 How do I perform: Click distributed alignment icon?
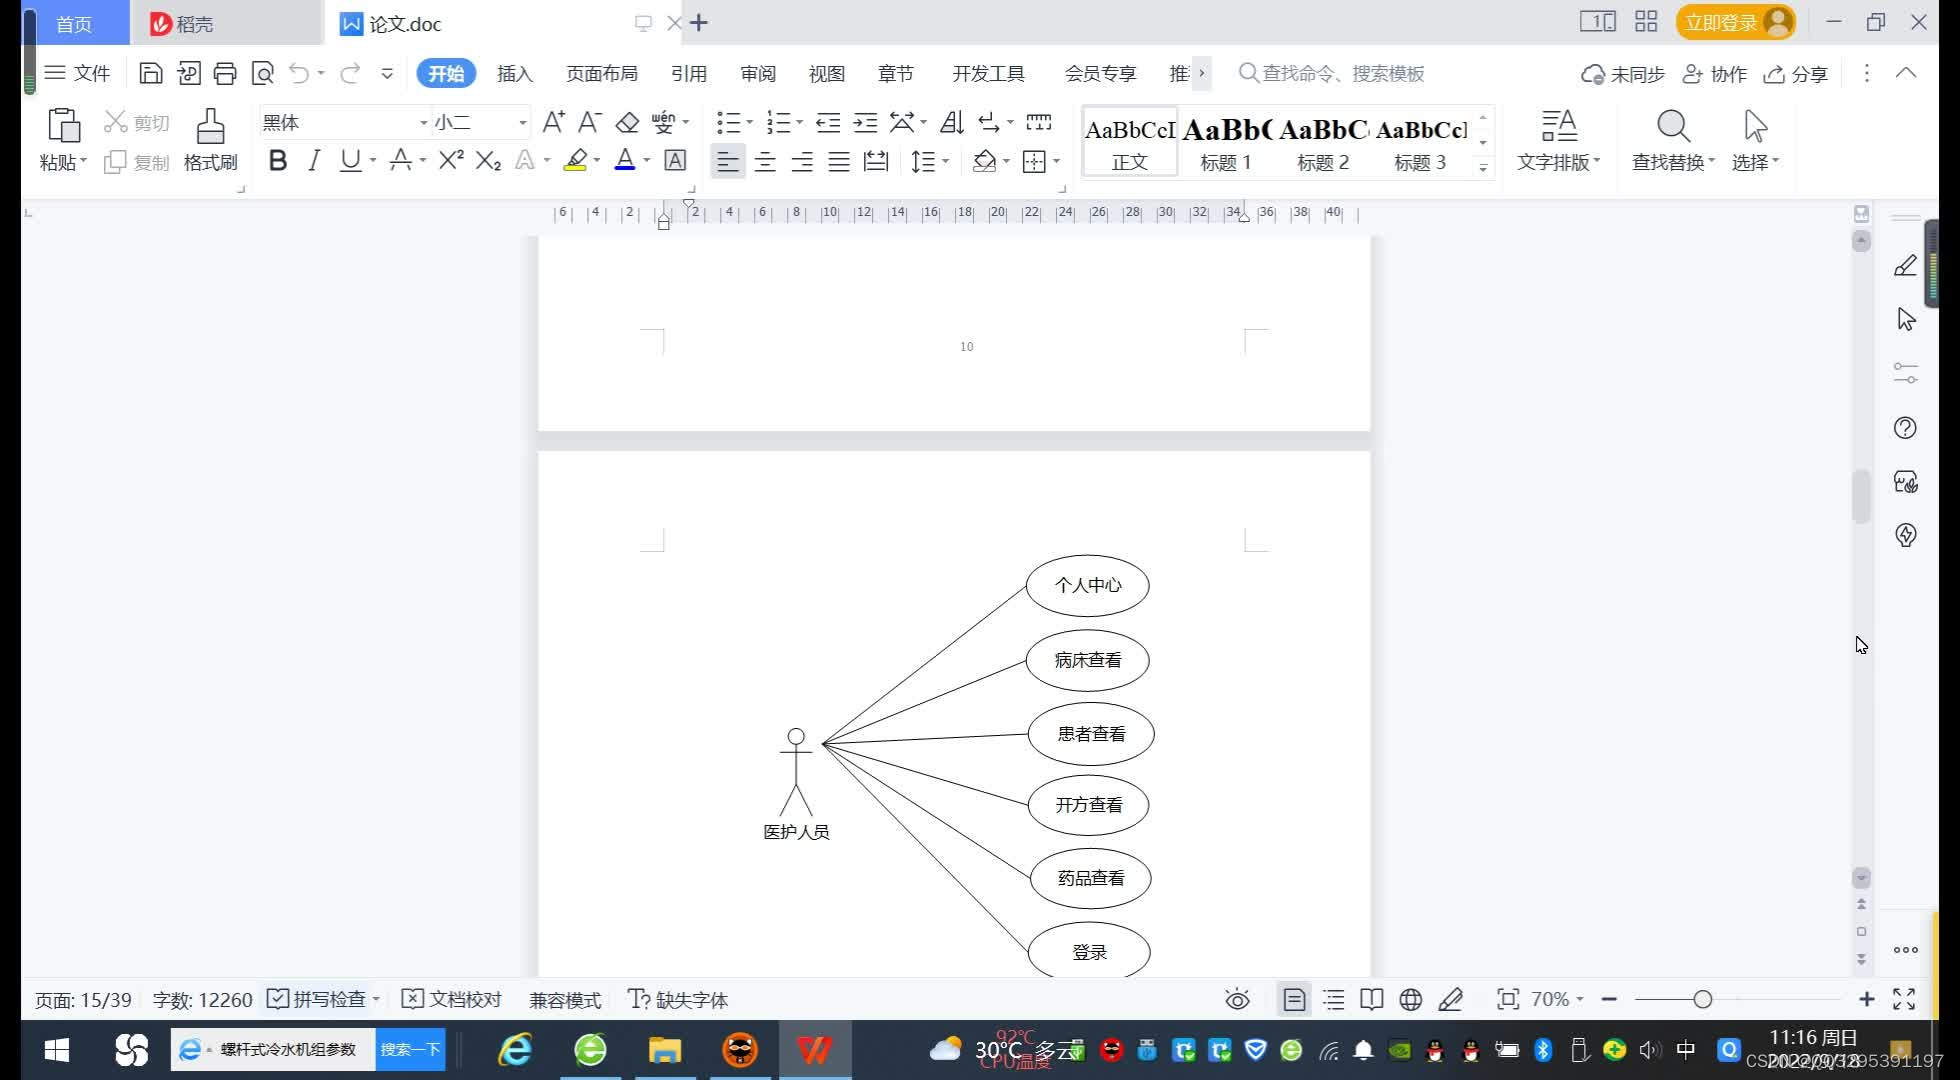coord(876,161)
